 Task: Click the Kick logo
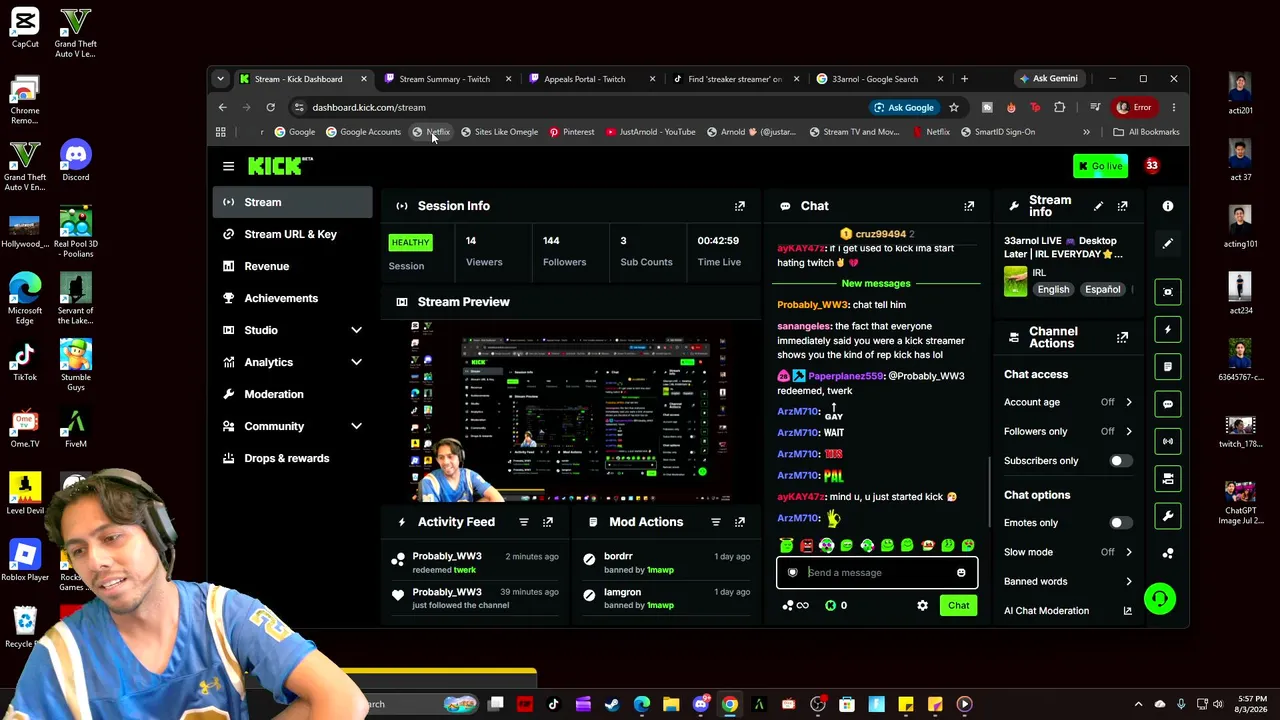(x=280, y=166)
